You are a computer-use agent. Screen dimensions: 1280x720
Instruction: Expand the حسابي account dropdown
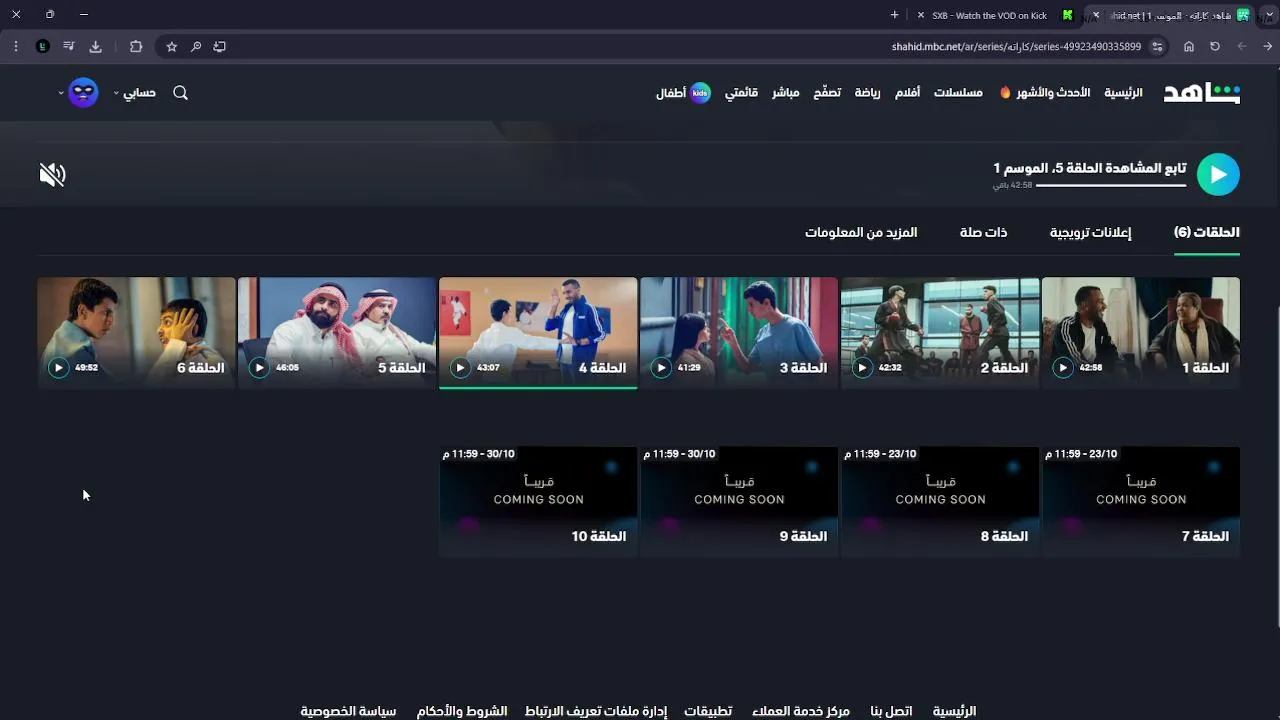(135, 93)
